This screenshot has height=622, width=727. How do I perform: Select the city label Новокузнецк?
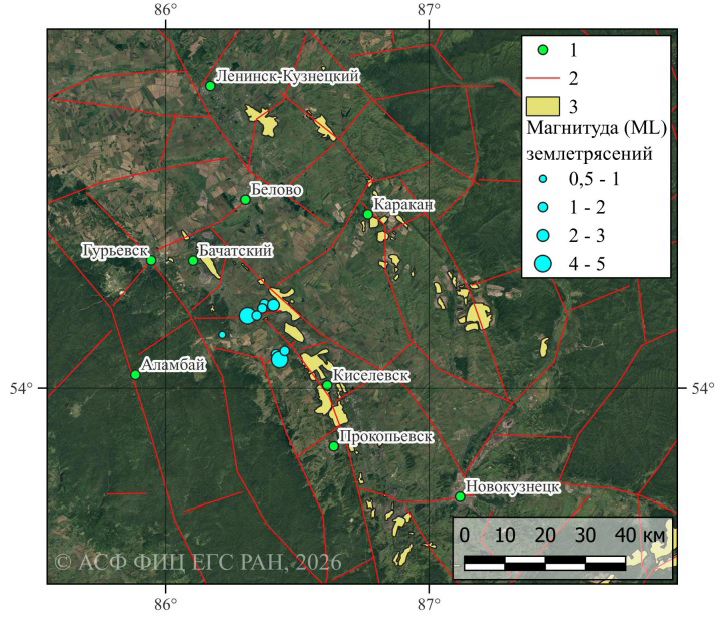pyautogui.click(x=513, y=486)
